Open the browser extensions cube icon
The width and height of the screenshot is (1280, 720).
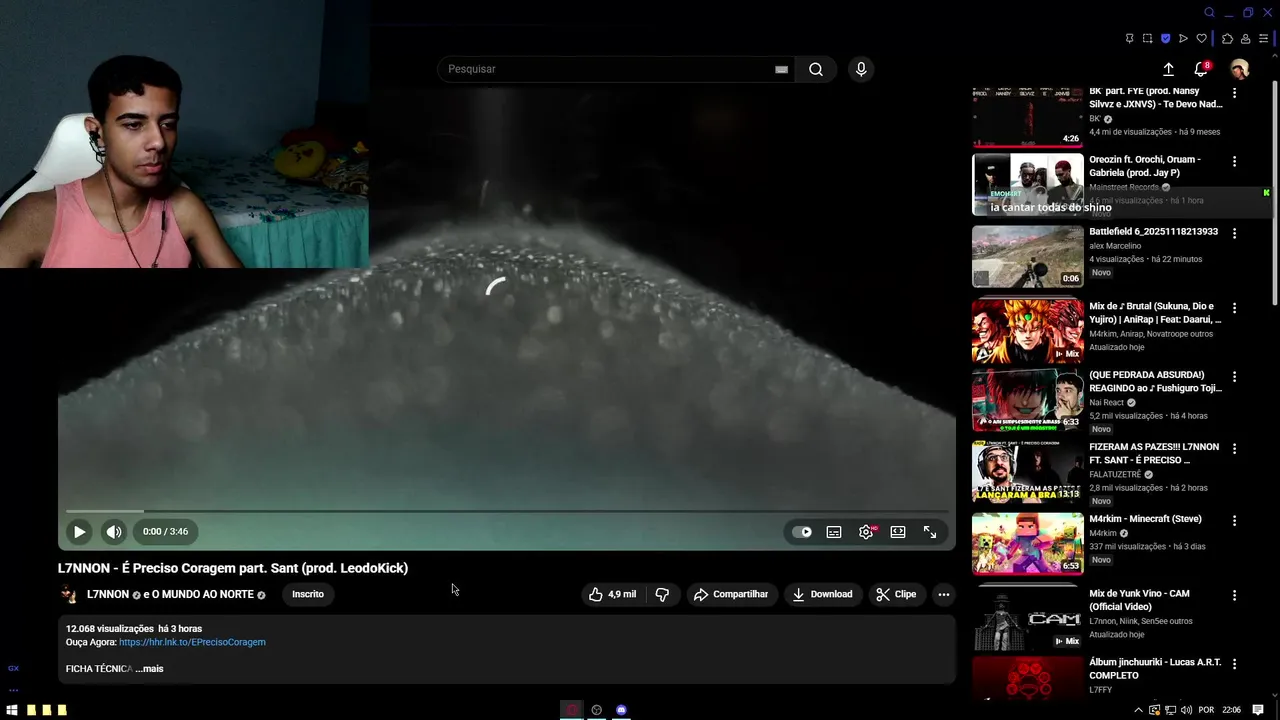point(1228,39)
